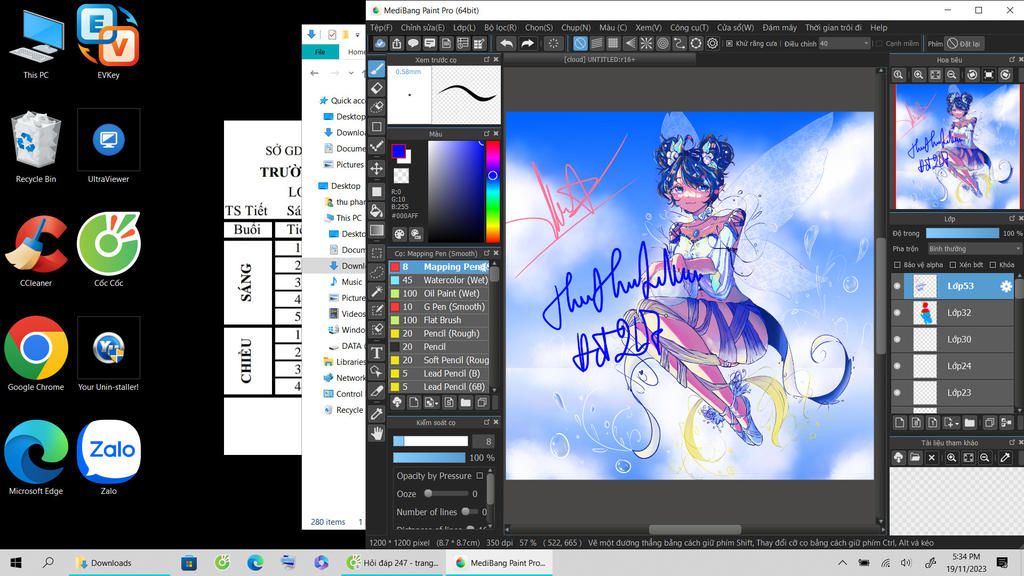
Task: Select the Text tool
Action: click(x=377, y=353)
